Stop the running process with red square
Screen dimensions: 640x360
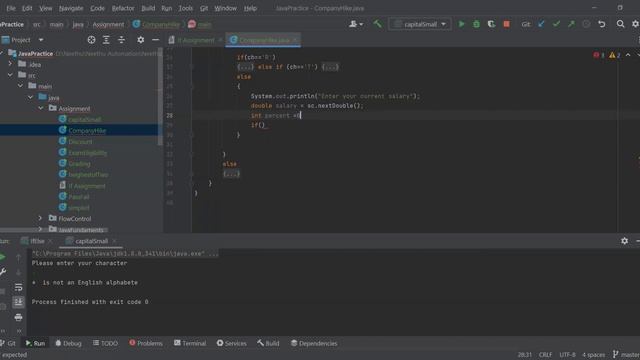coord(506,24)
